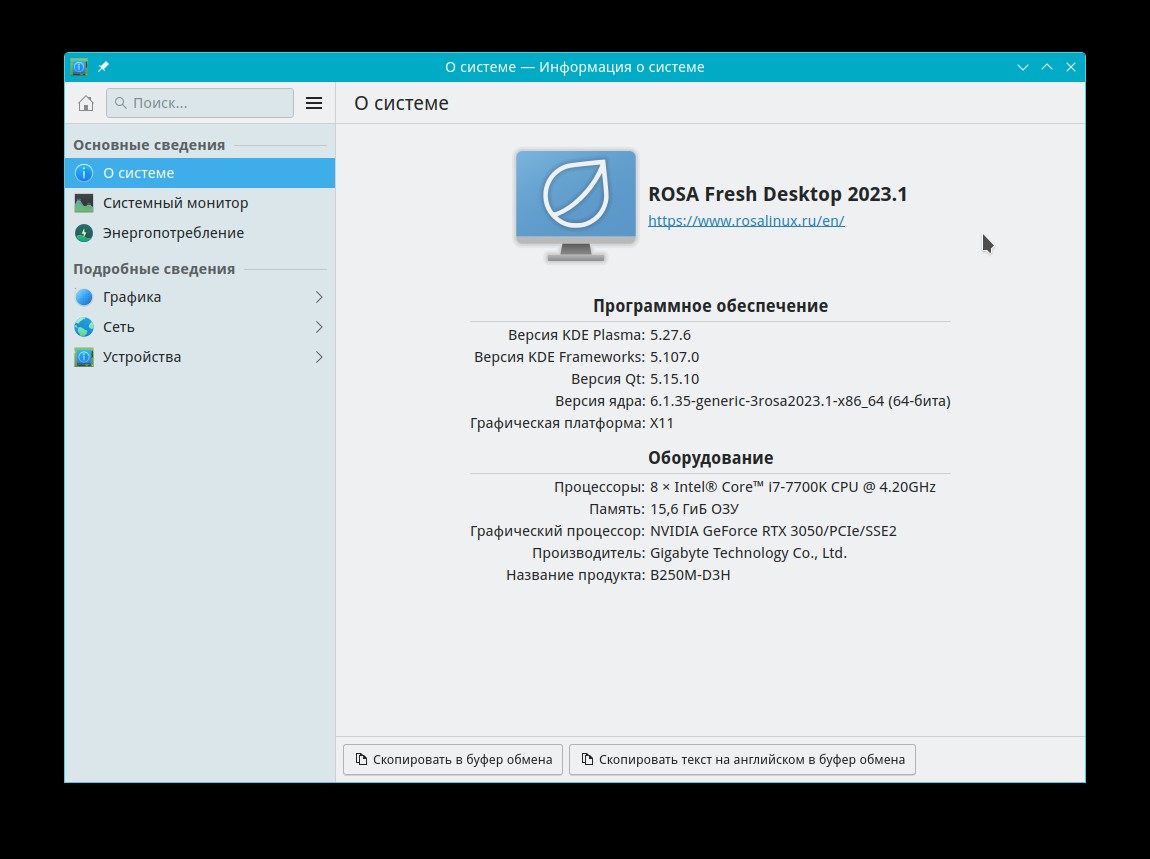Maximize the window with up chevron

(x=1047, y=67)
